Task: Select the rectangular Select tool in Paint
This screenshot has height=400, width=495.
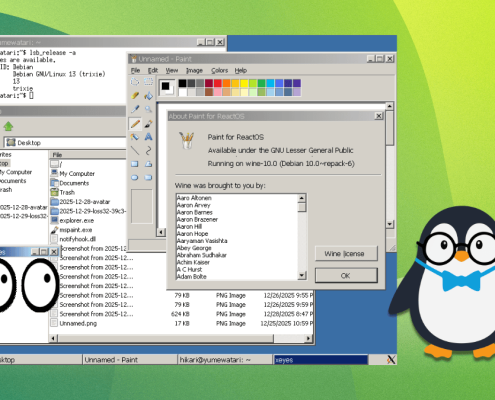Action: tap(148, 82)
